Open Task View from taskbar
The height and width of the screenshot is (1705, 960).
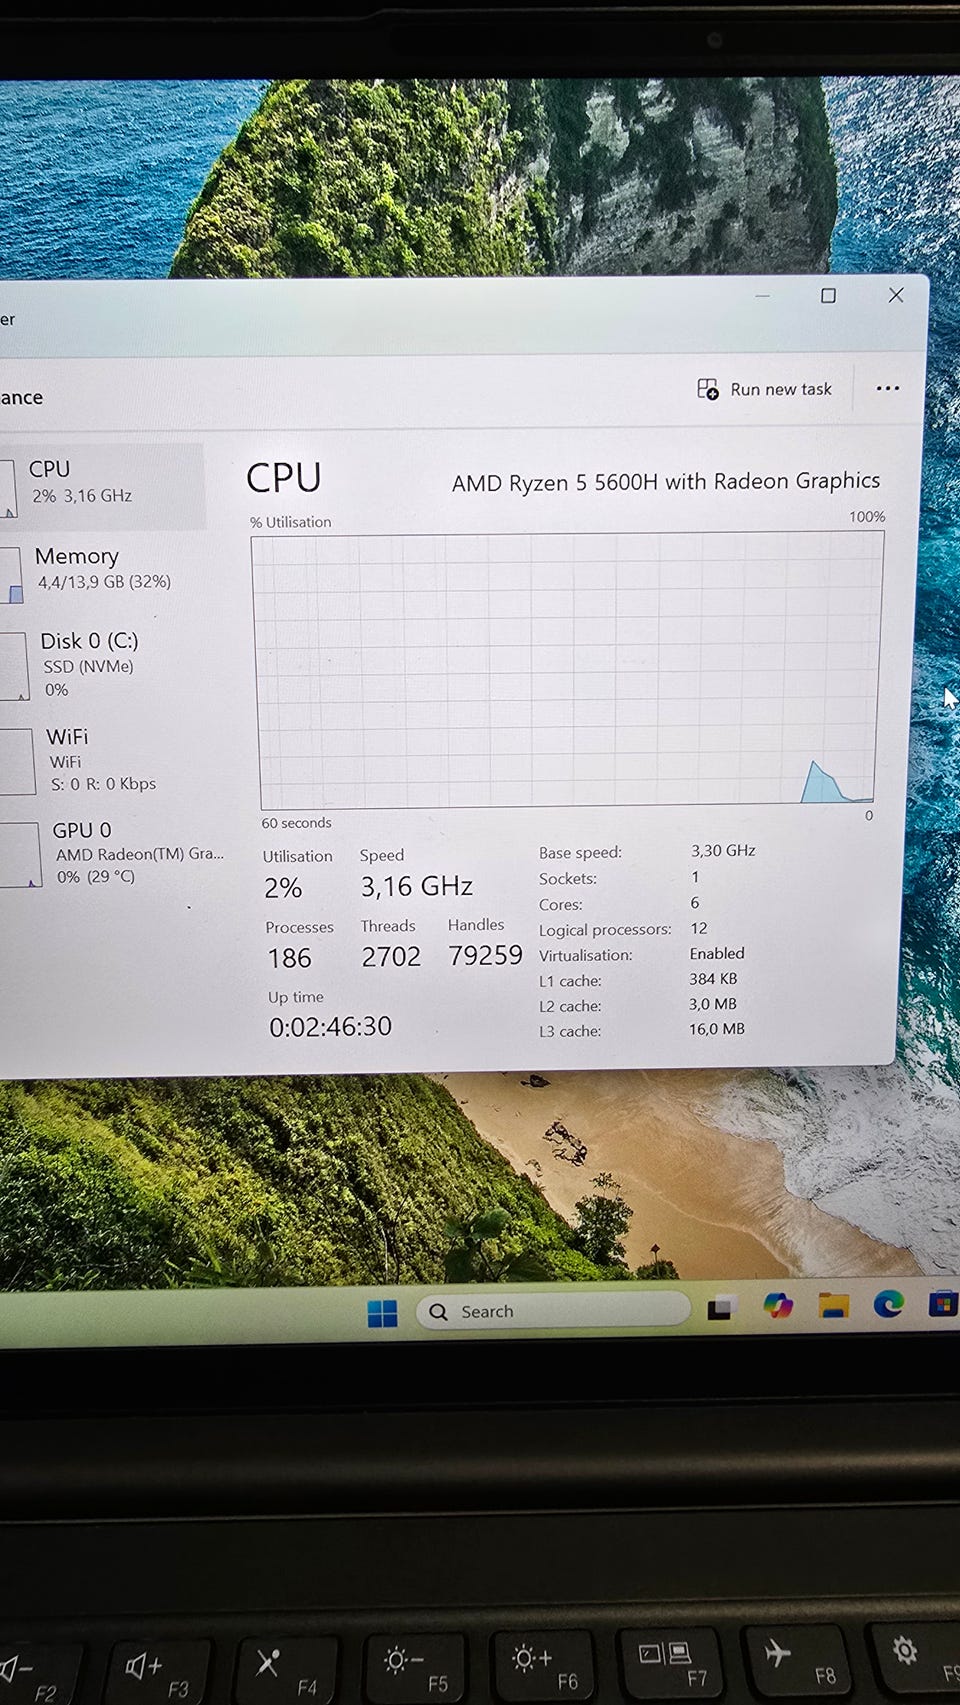722,1307
